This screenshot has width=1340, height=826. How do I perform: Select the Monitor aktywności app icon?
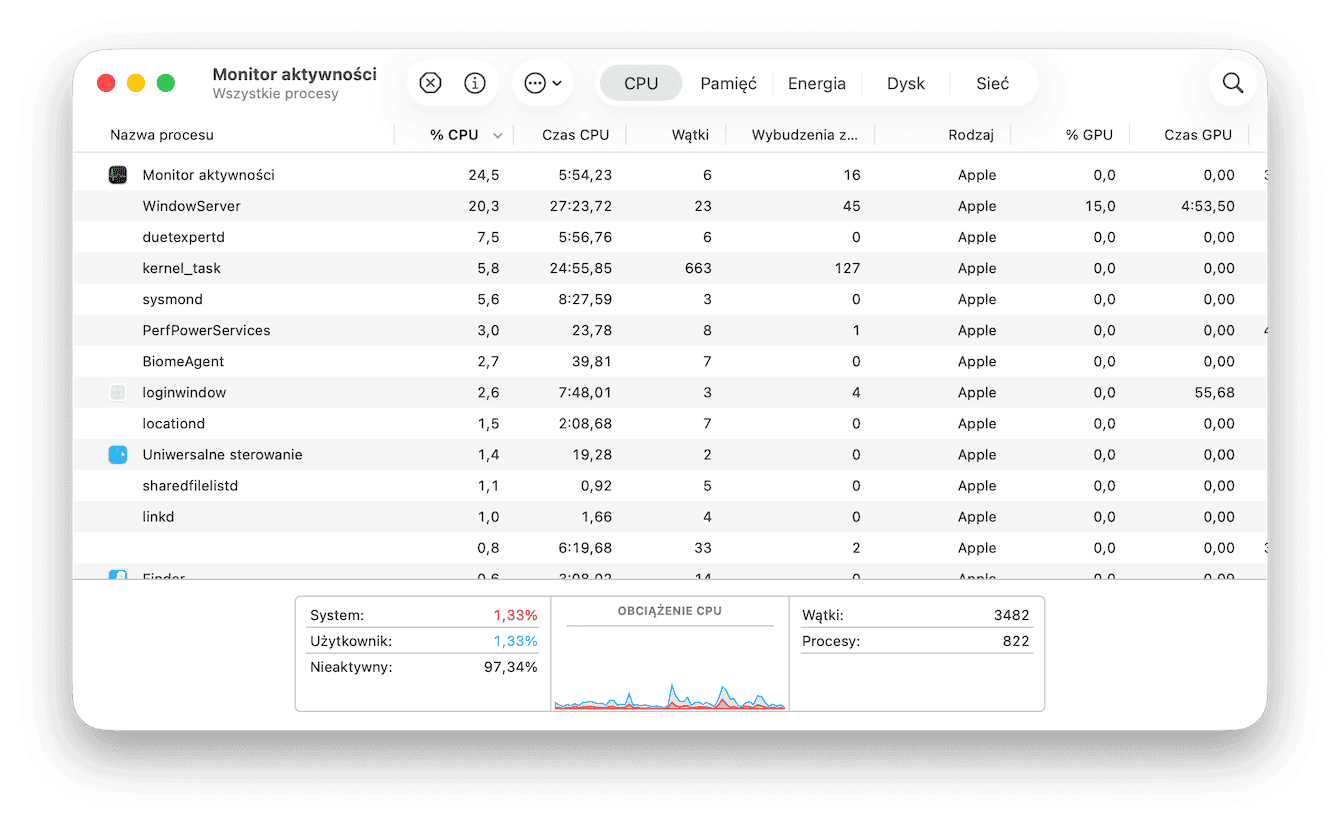[x=118, y=175]
